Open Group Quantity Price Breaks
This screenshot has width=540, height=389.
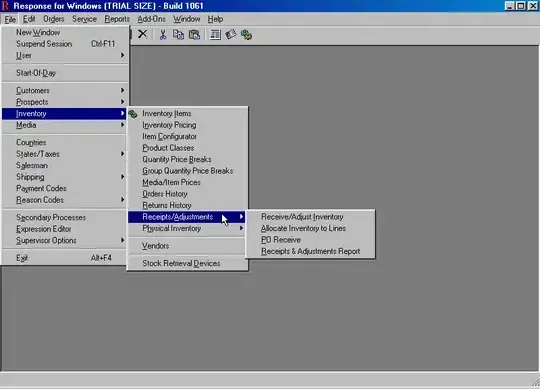click(x=187, y=171)
